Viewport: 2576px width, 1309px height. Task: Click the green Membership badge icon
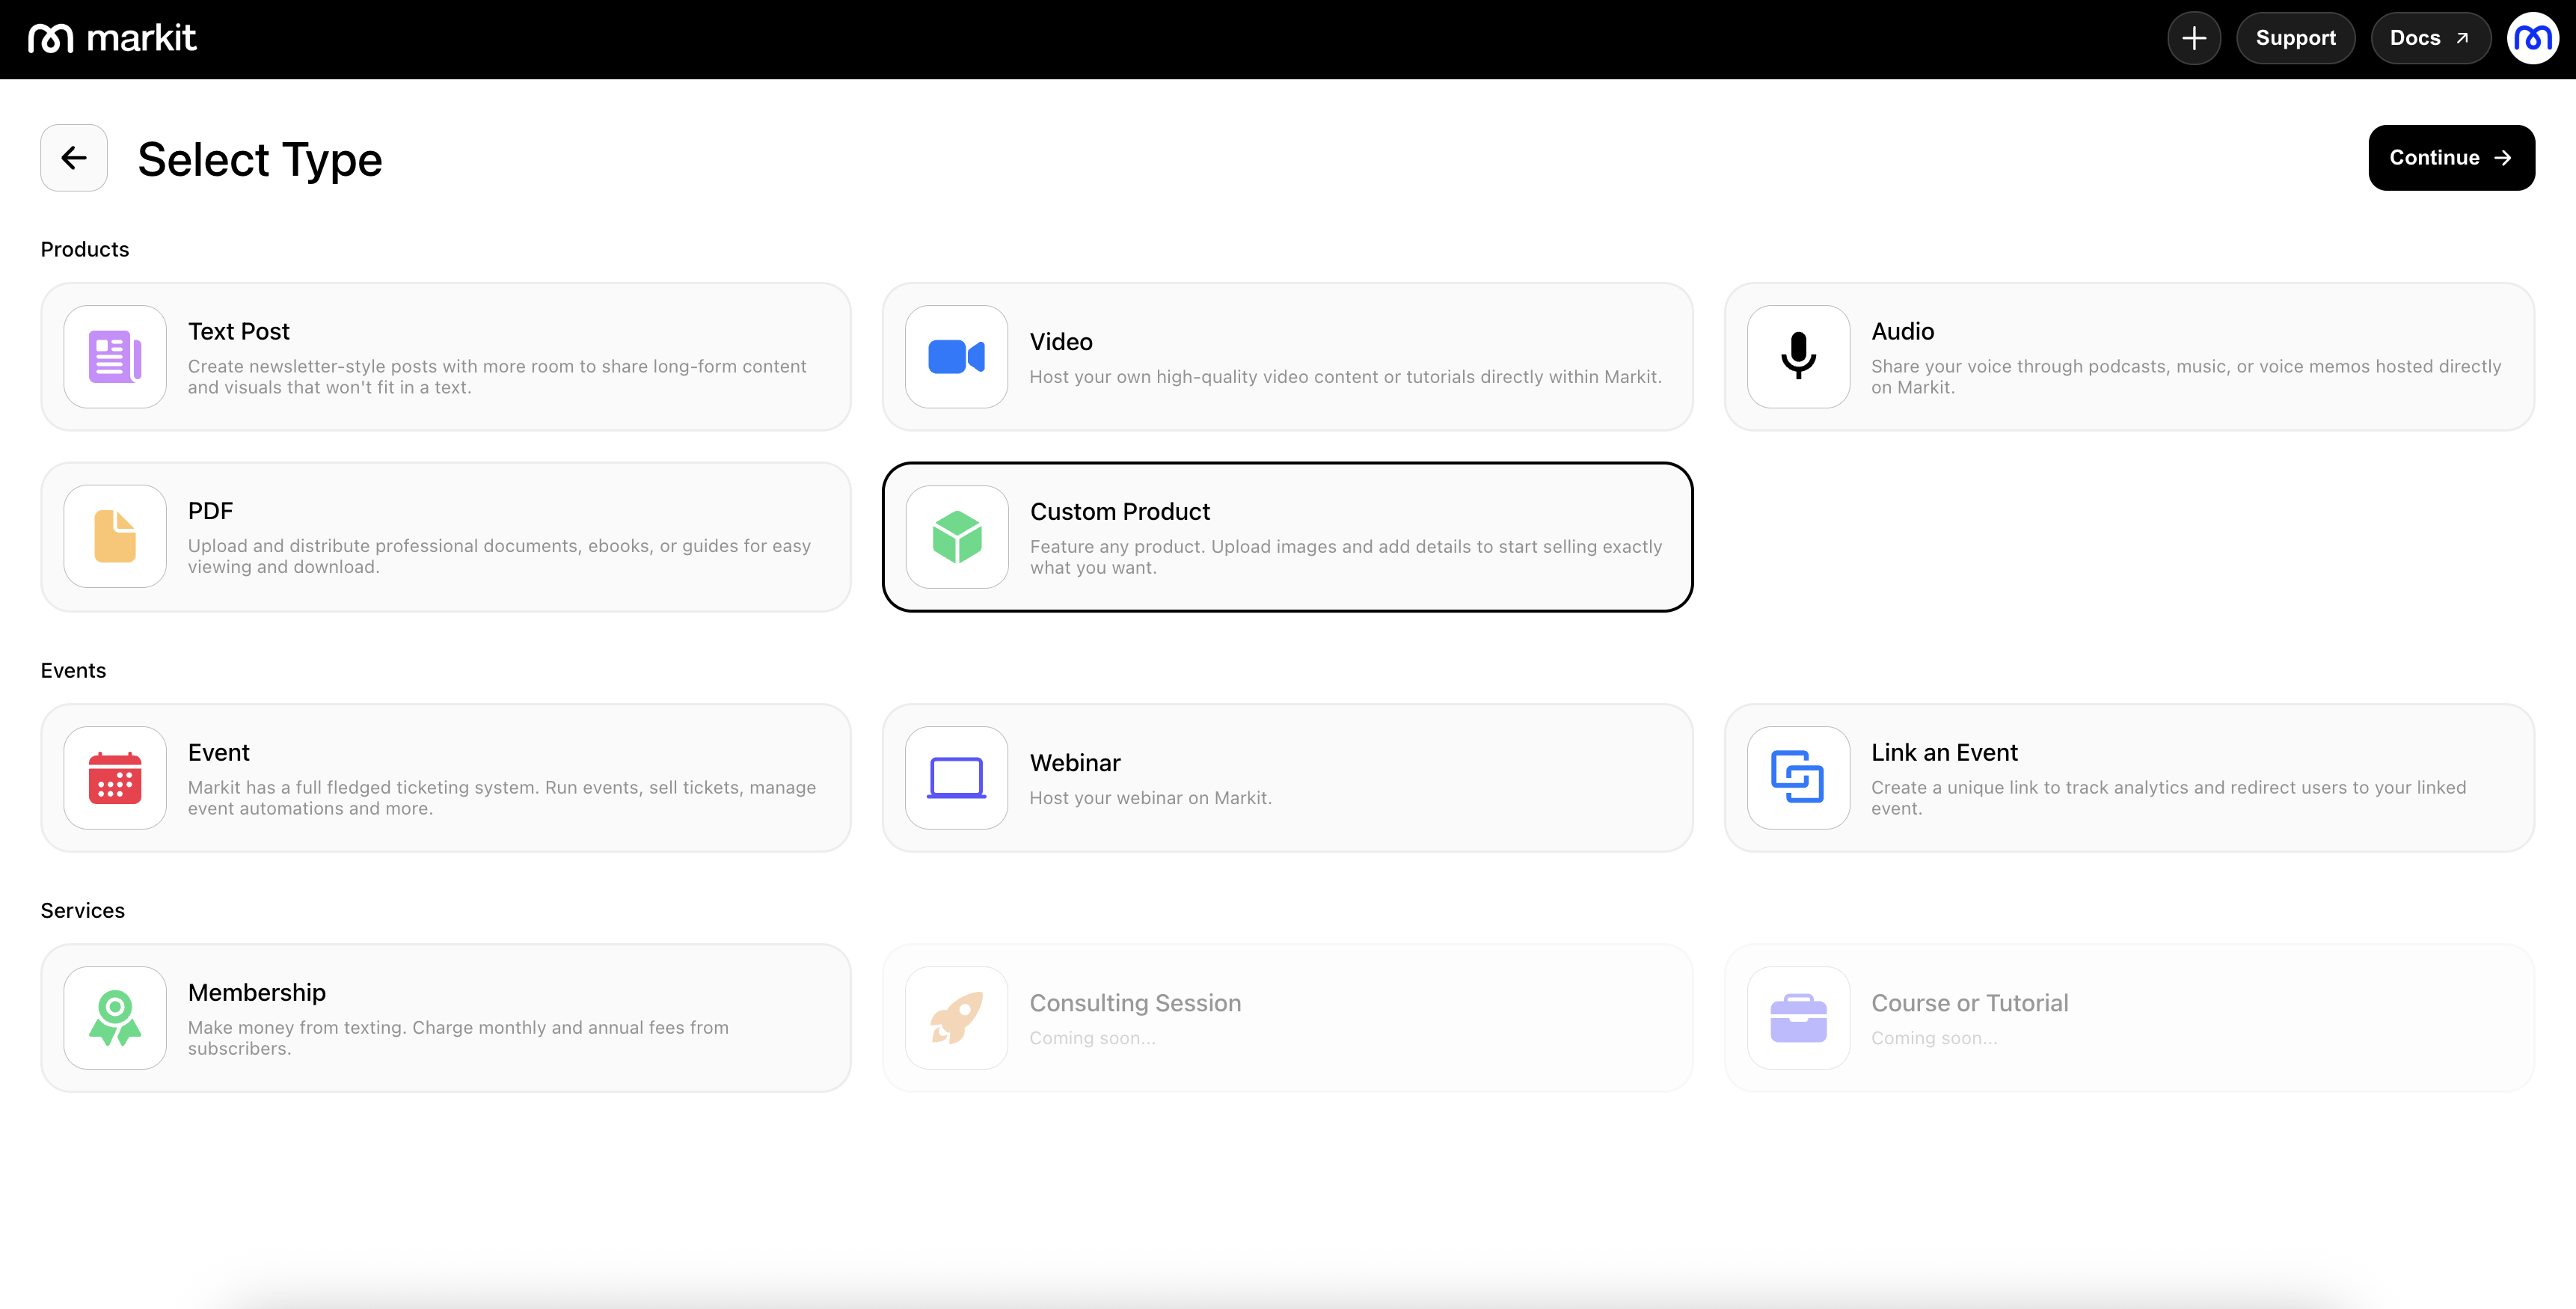tap(115, 1018)
